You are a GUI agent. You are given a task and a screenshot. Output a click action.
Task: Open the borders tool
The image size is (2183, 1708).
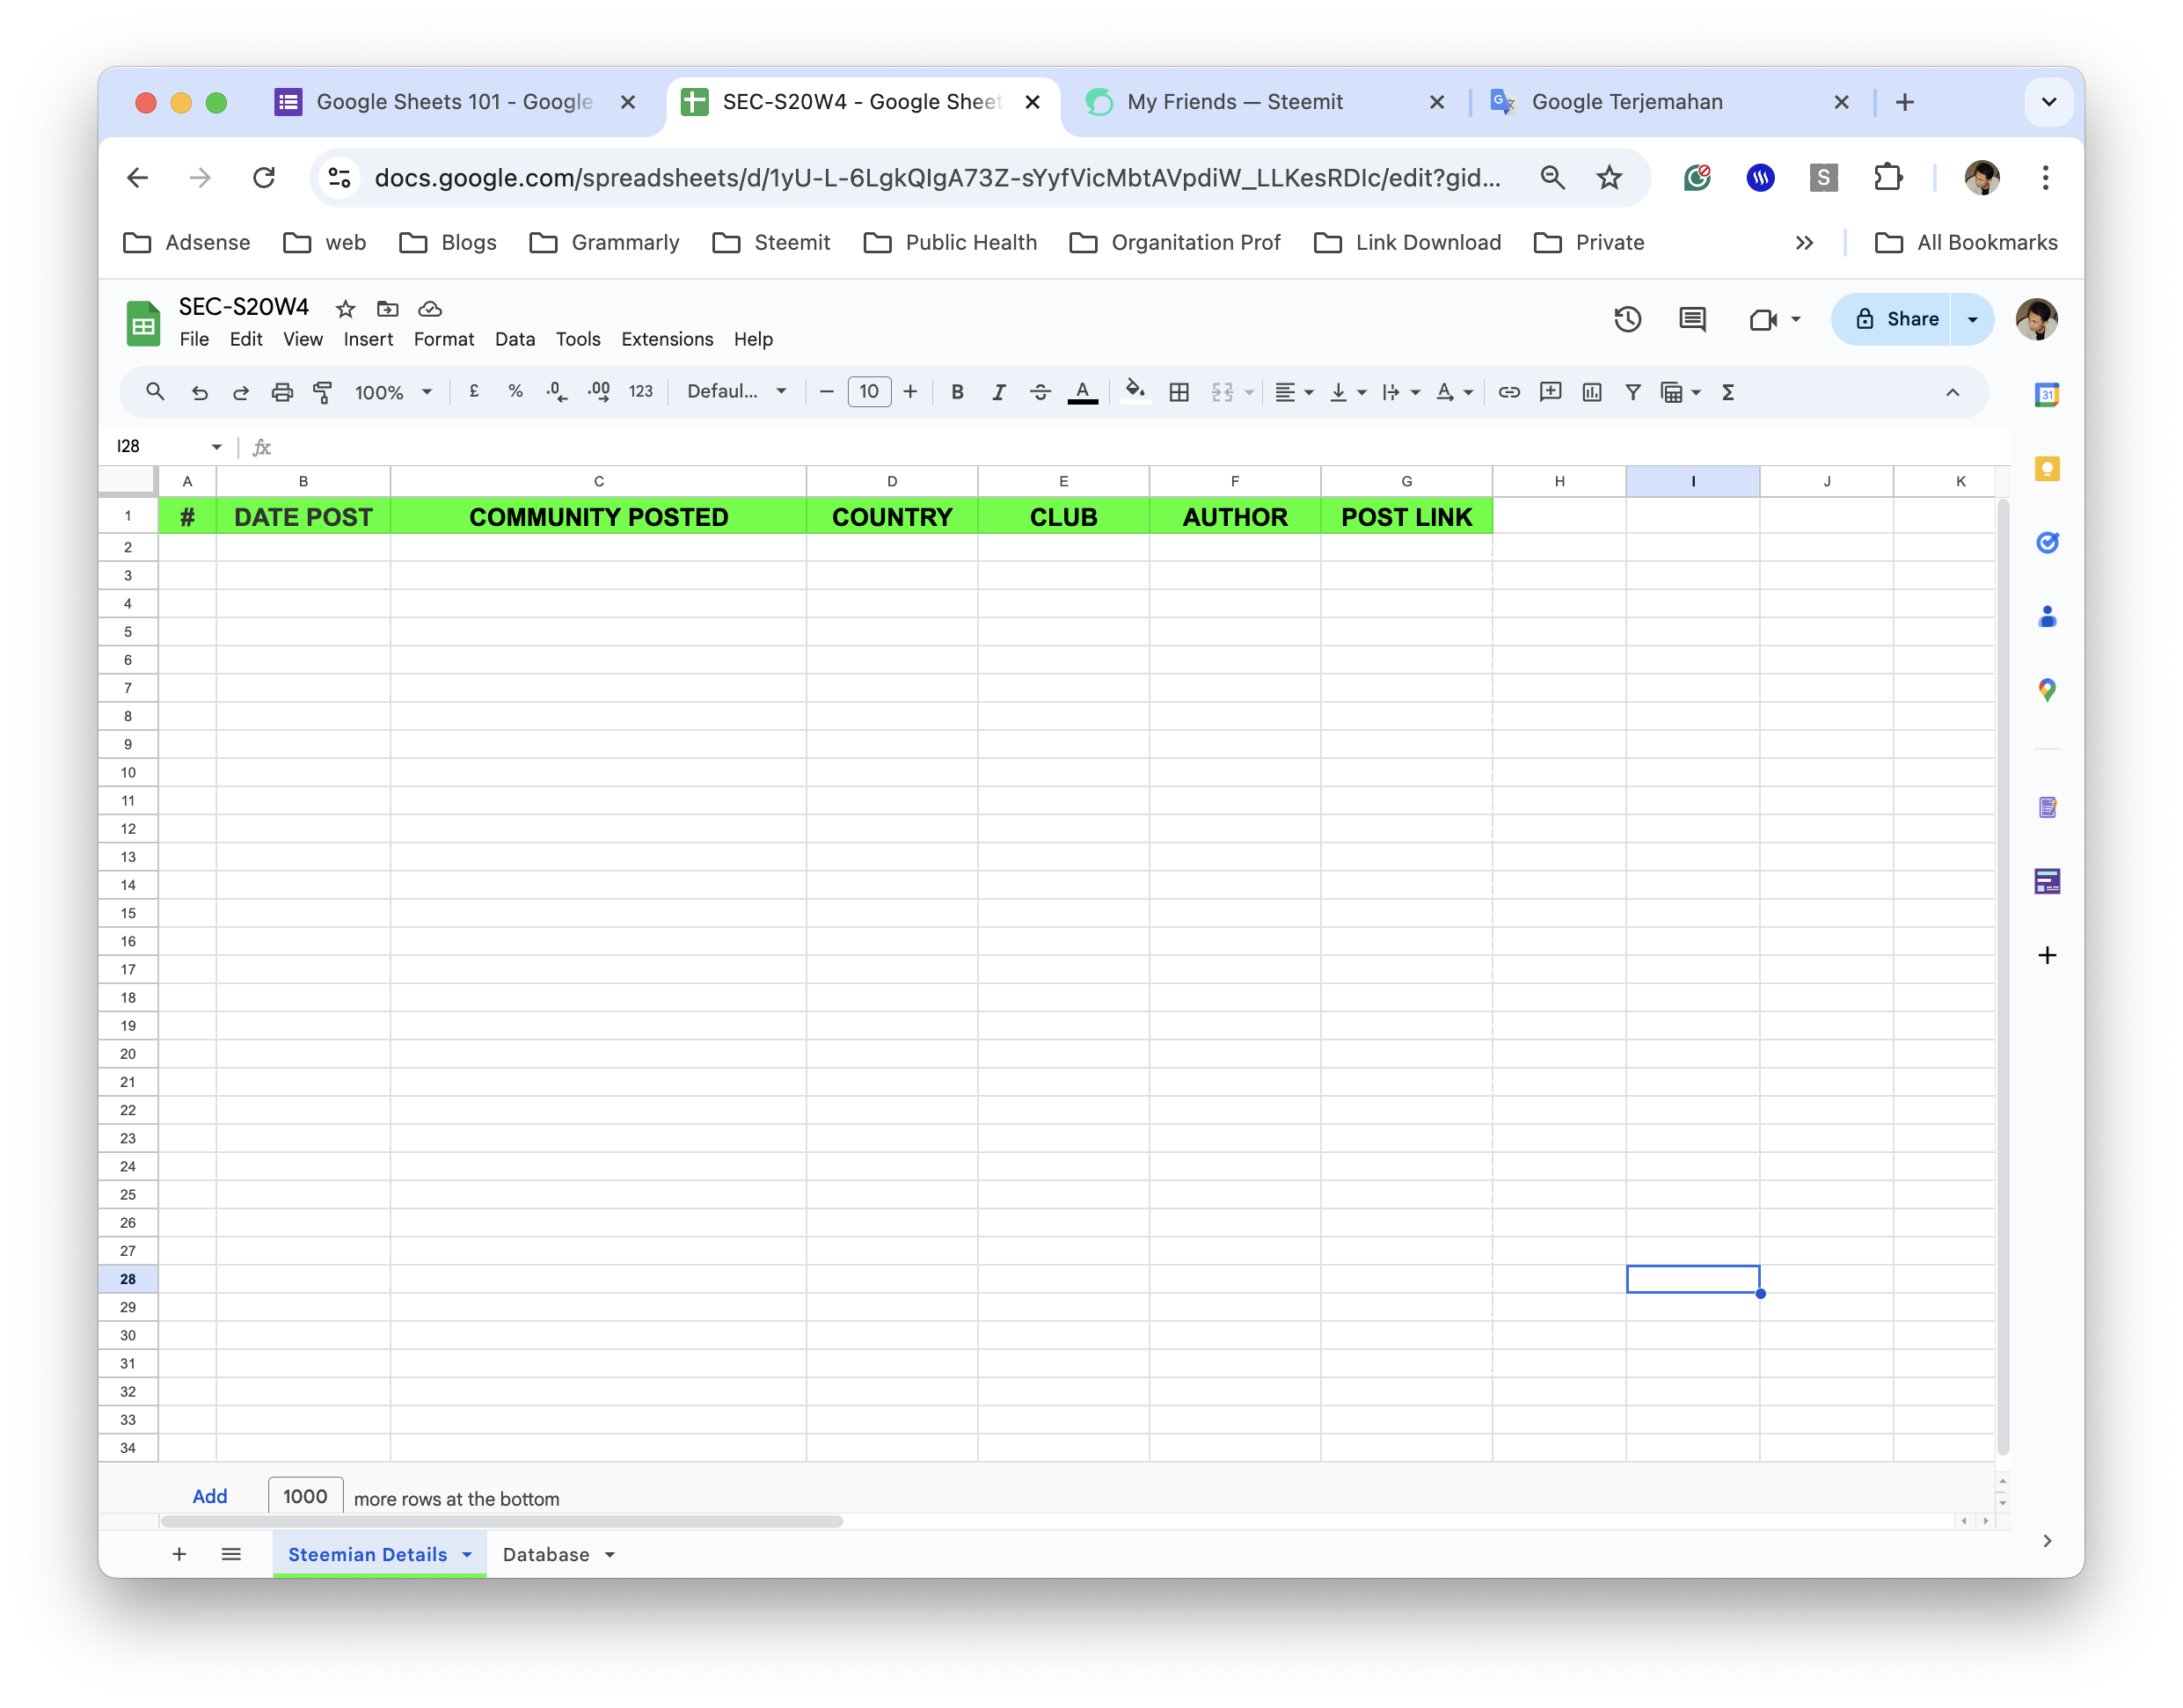[1179, 392]
